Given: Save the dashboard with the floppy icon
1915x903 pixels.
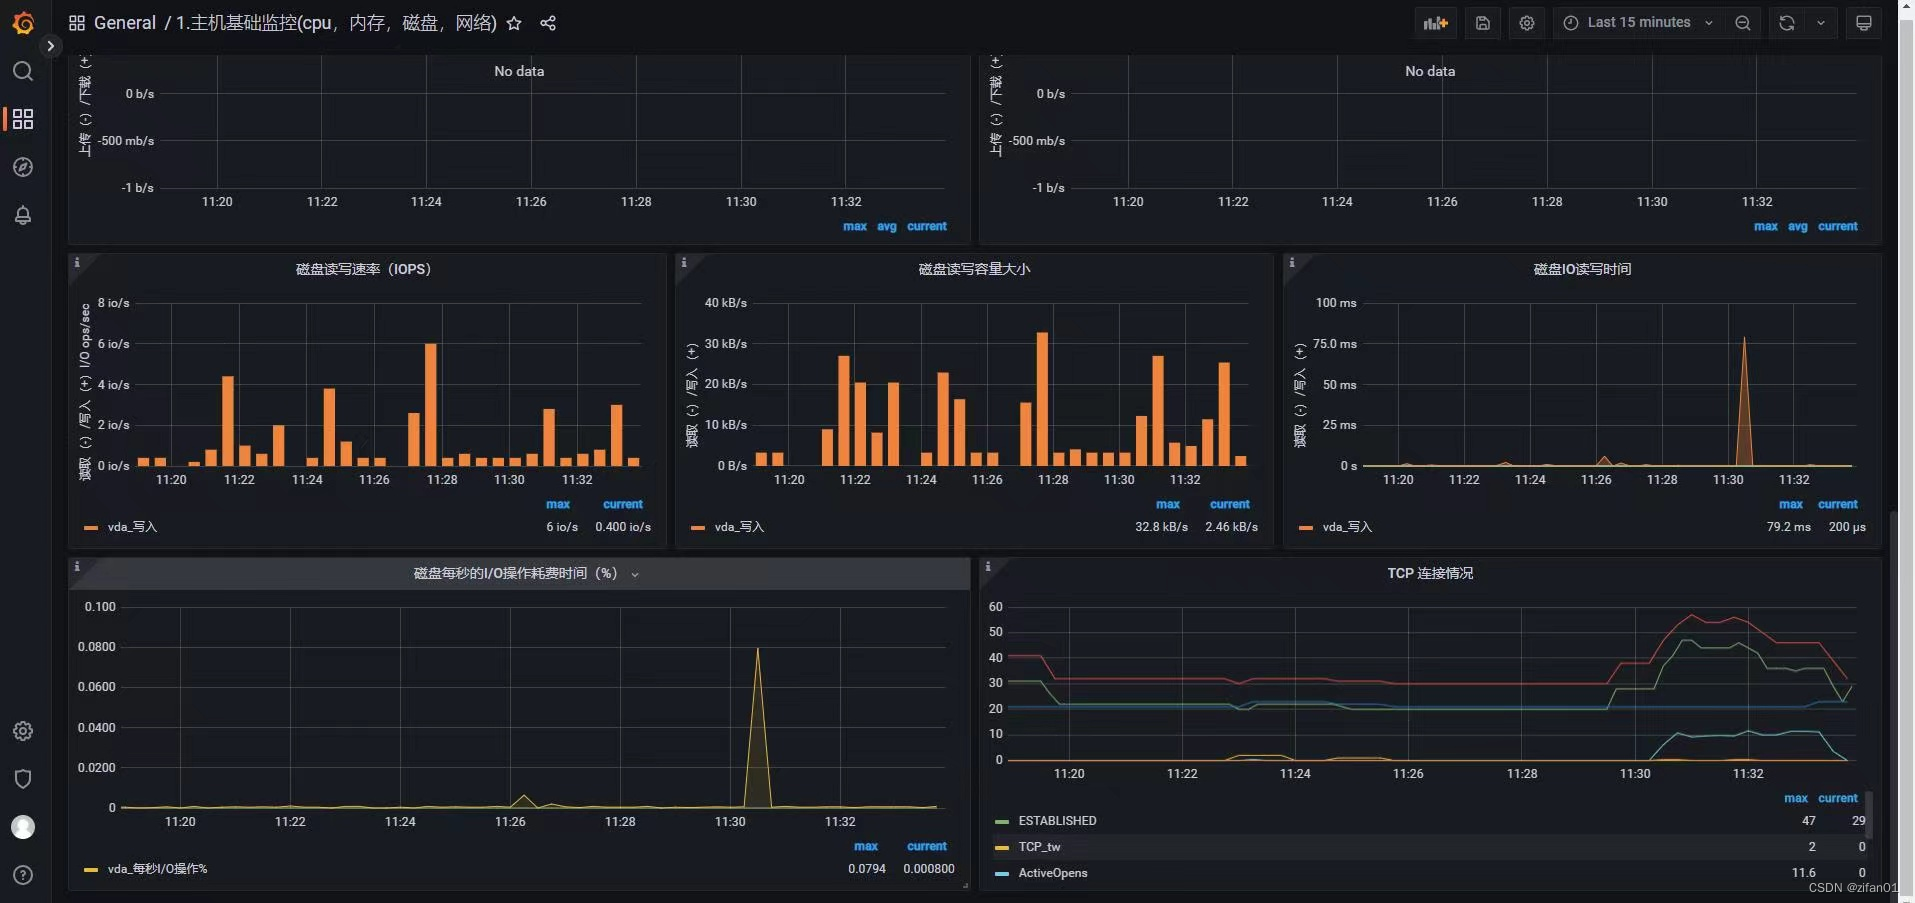Looking at the screenshot, I should [x=1483, y=22].
